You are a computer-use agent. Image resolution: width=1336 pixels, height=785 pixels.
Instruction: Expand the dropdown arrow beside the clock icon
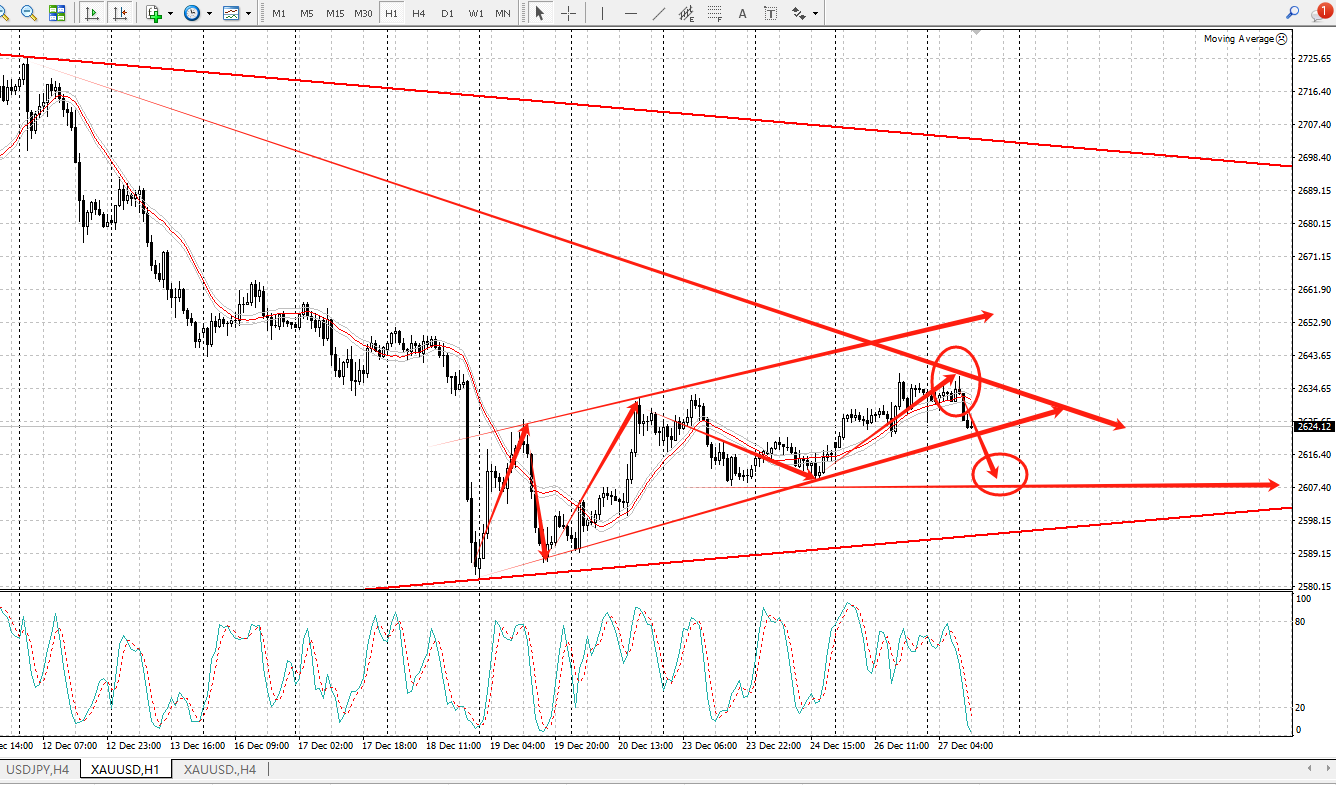coord(209,14)
